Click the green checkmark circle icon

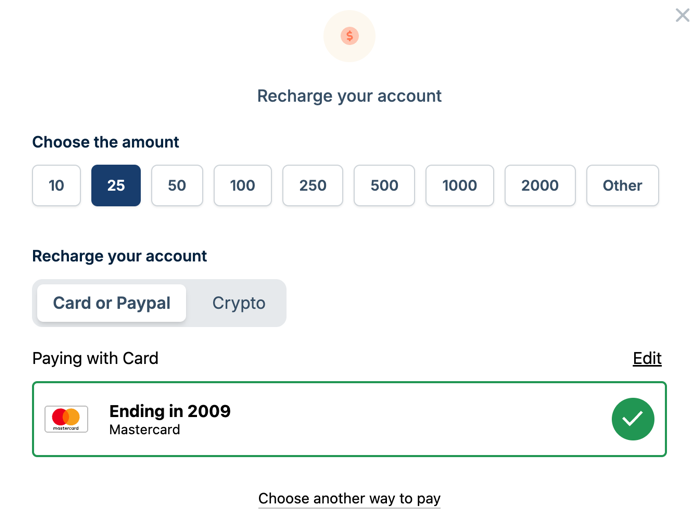pos(632,419)
